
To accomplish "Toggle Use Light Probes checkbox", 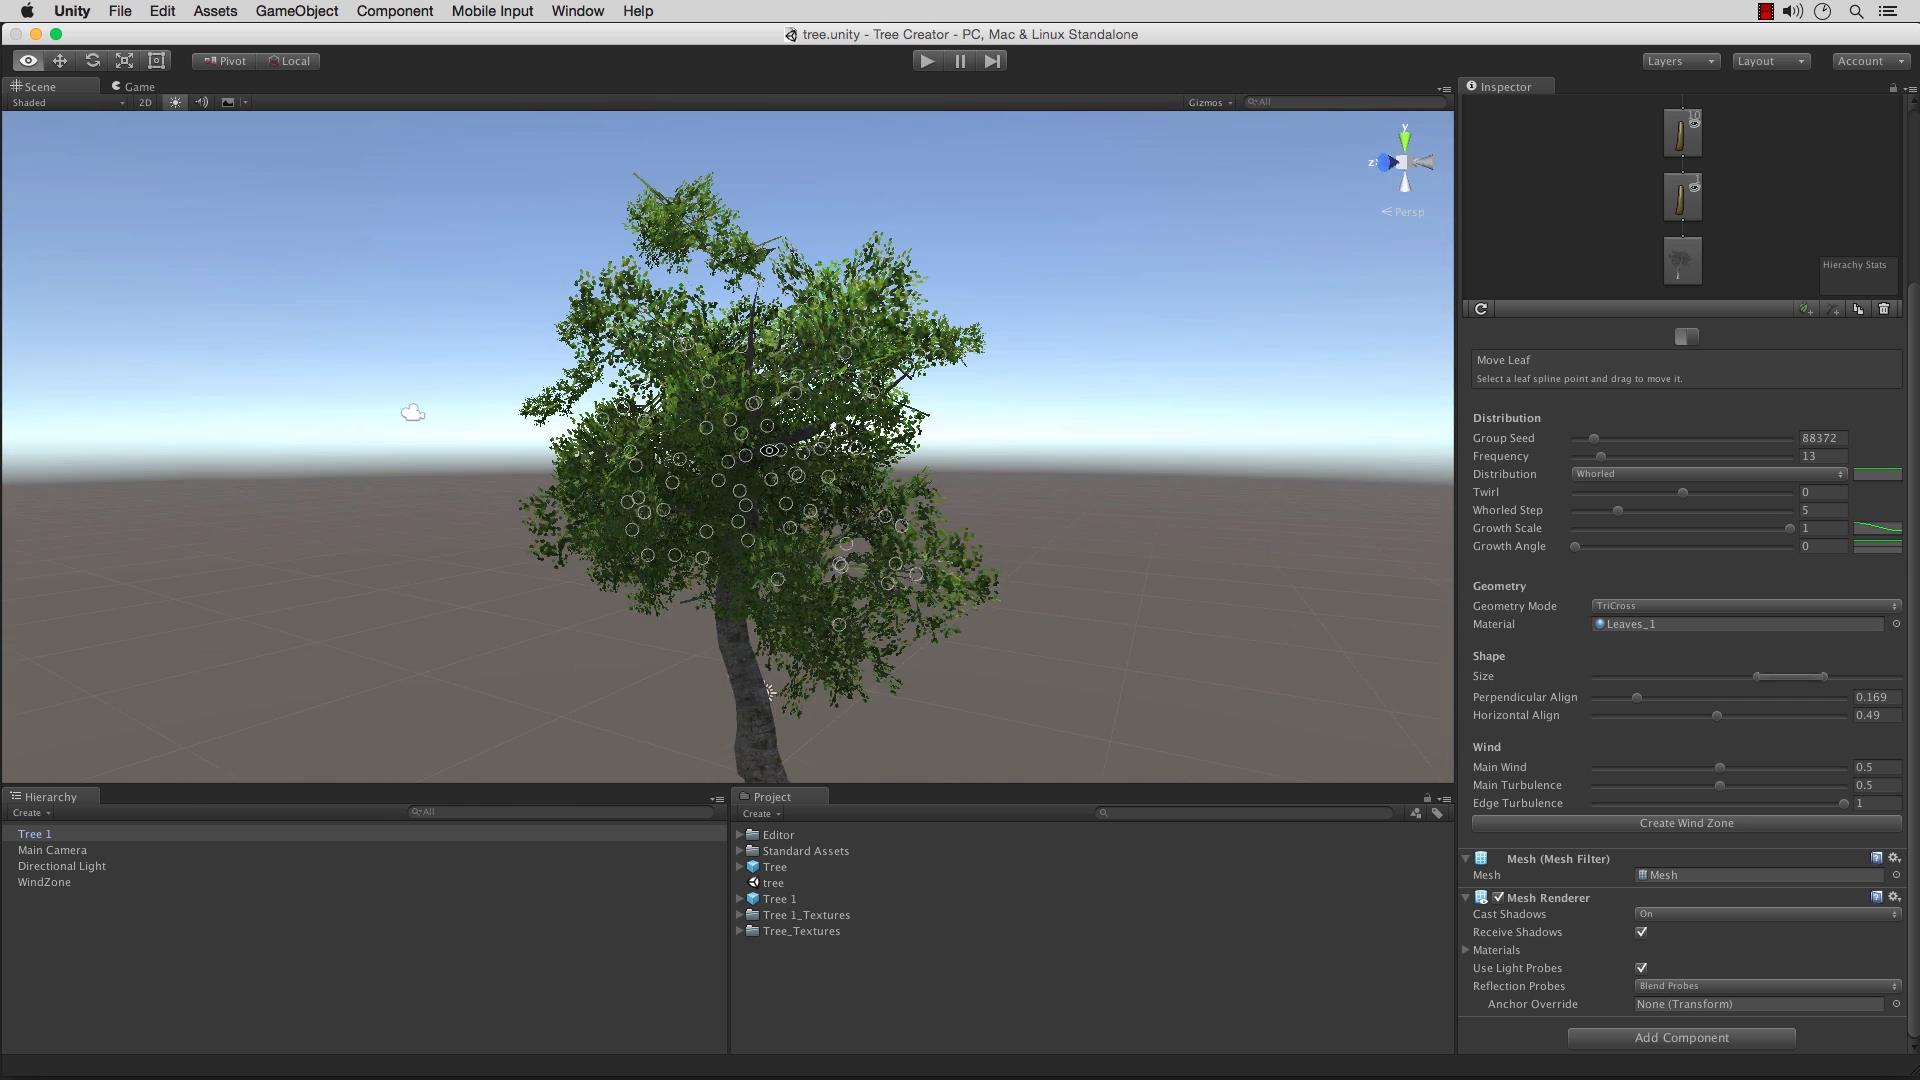I will 1642,967.
